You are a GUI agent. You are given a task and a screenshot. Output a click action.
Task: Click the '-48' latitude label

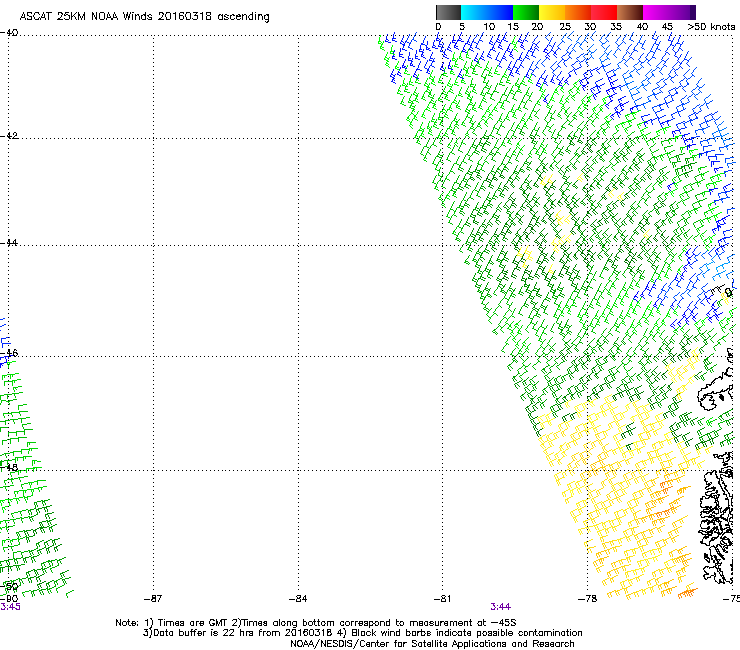[9, 467]
